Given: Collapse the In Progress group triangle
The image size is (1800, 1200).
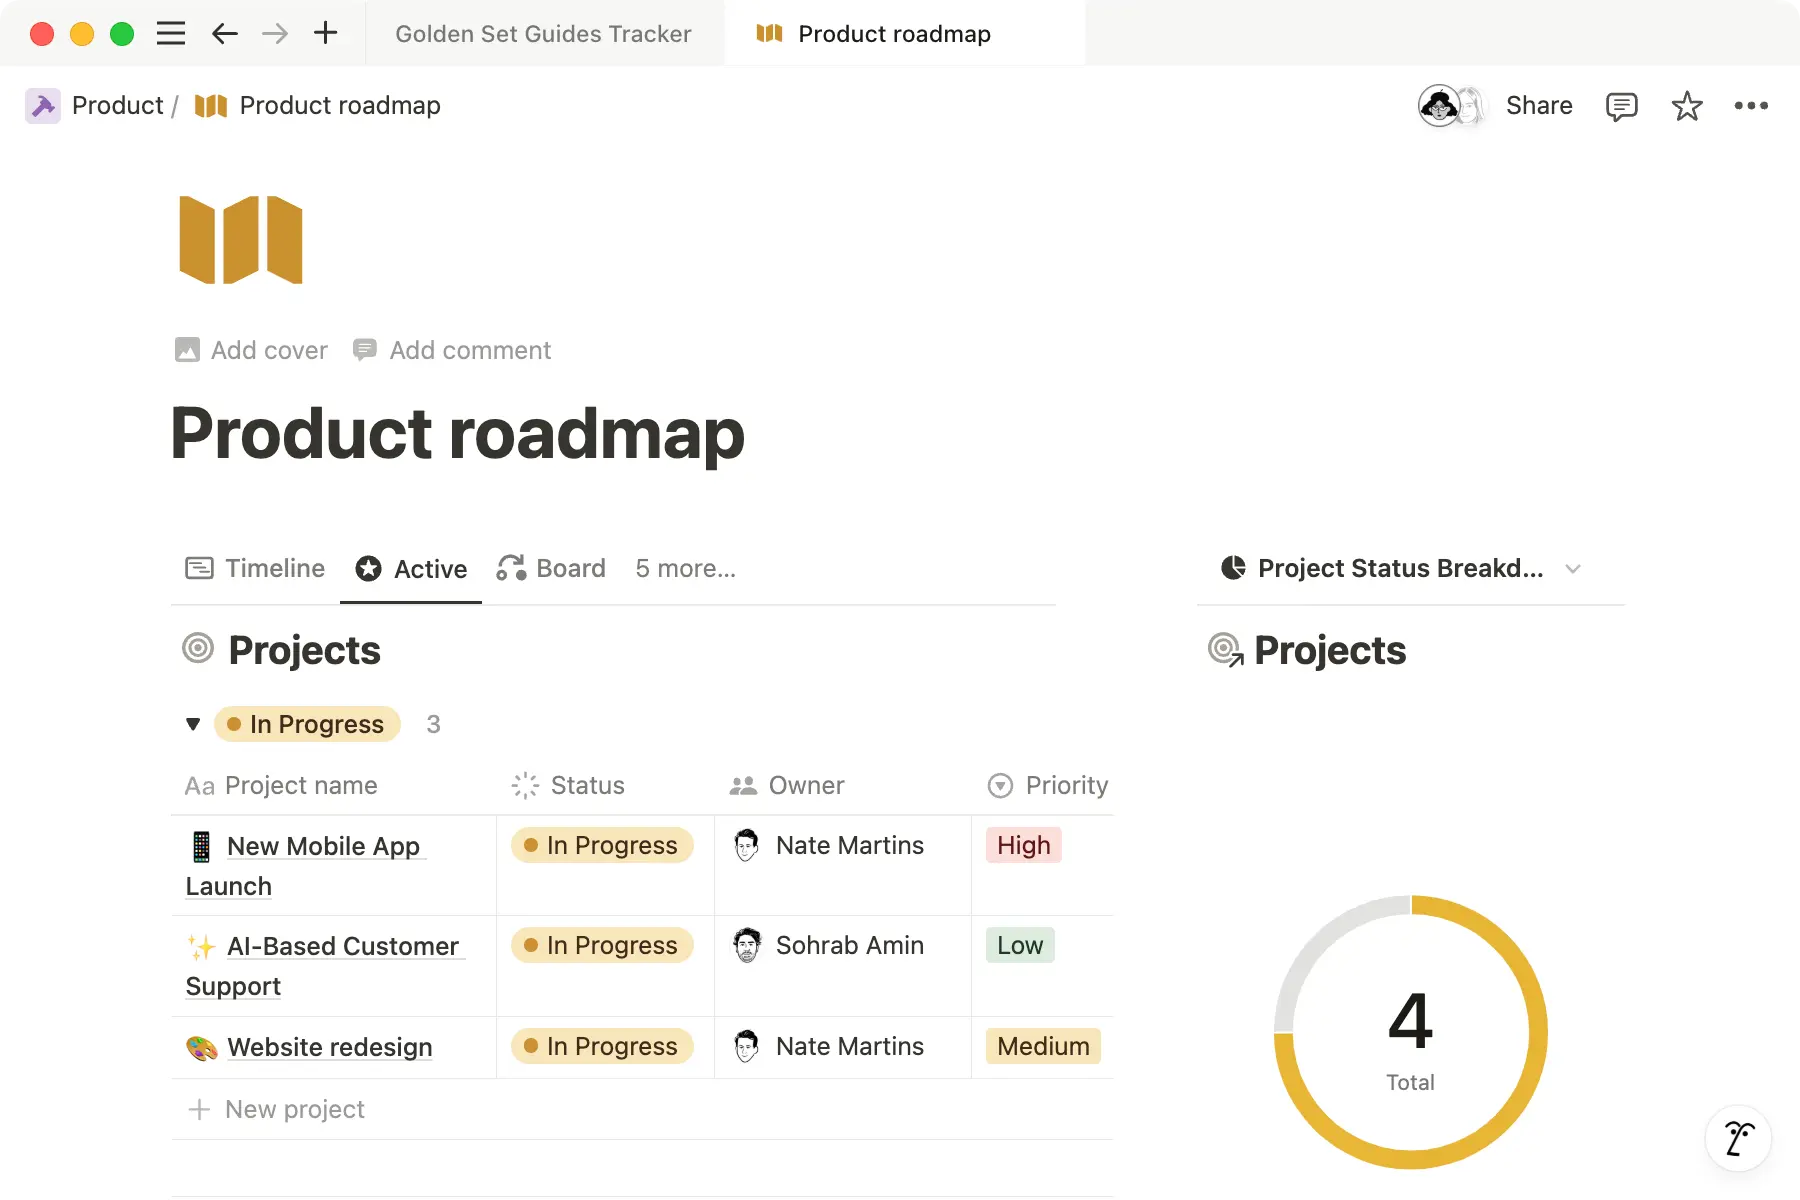Looking at the screenshot, I should [x=193, y=724].
